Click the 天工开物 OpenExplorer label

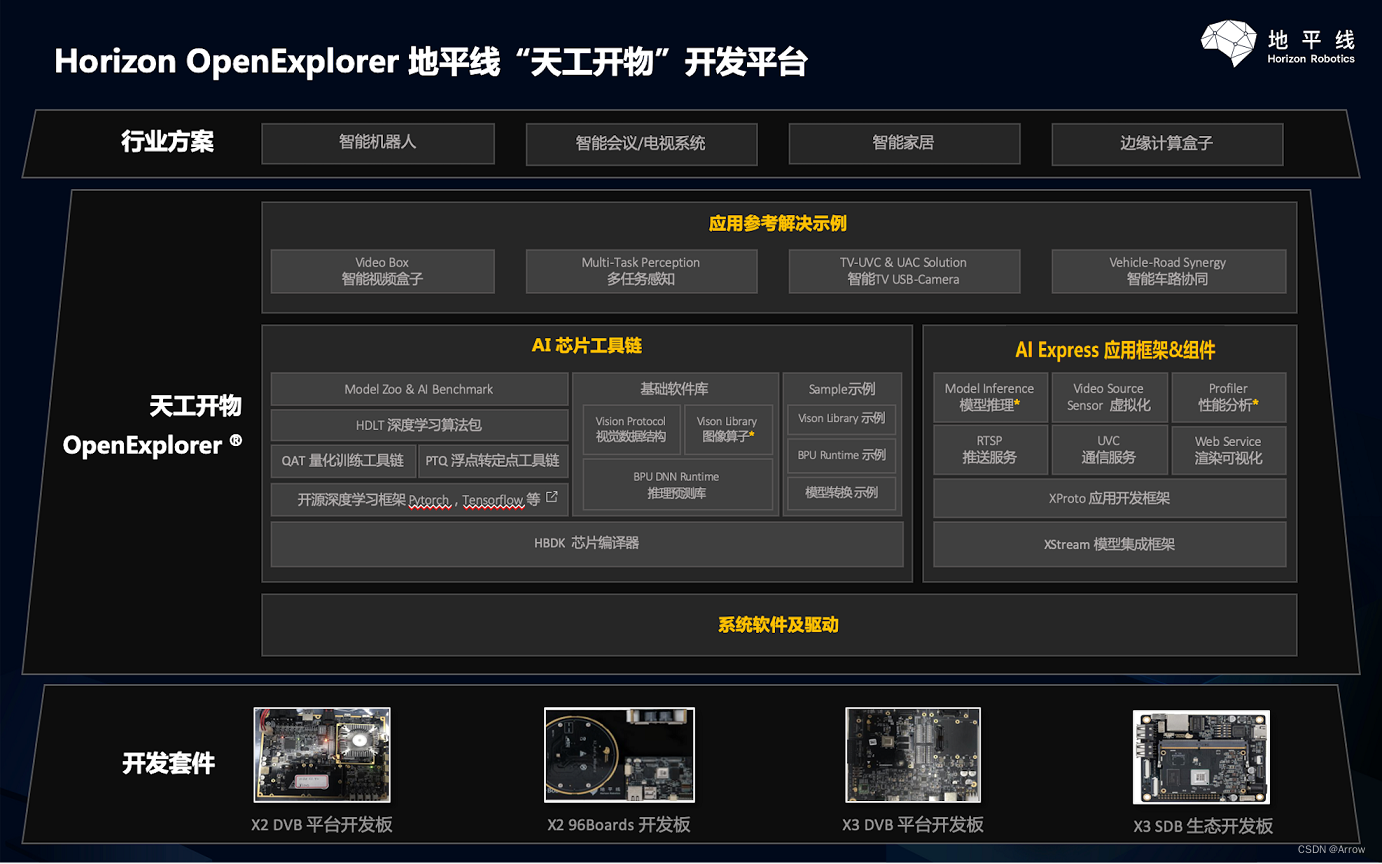(153, 426)
